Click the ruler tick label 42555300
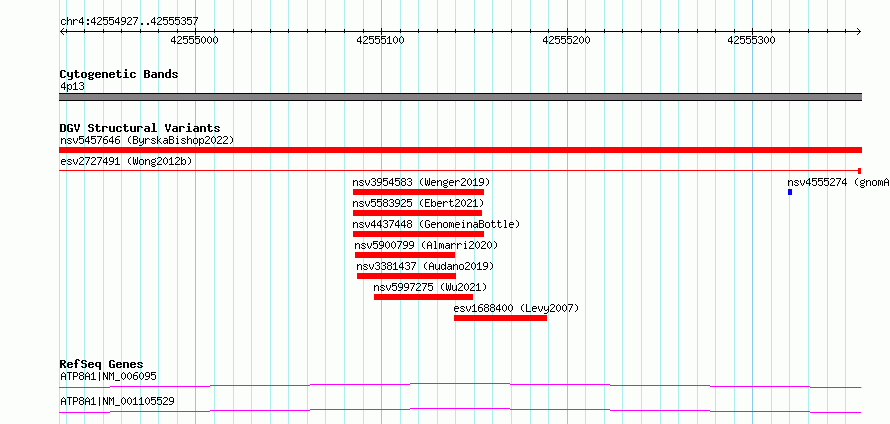The height and width of the screenshot is (424, 890). (752, 40)
